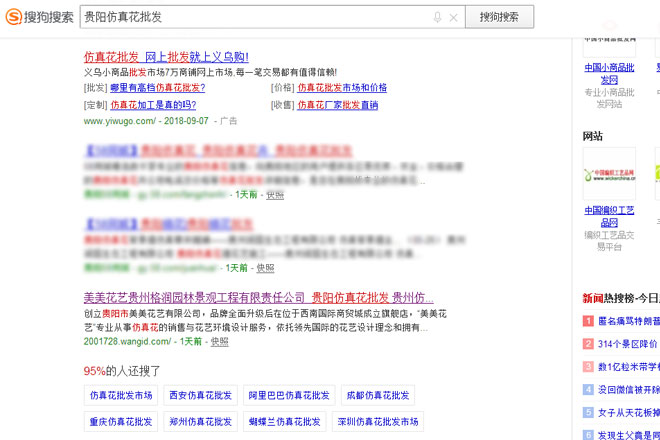Screen dimensions: 660x440
Task: Open sidebar link 中国小商品批发网
Action: (x=609, y=73)
